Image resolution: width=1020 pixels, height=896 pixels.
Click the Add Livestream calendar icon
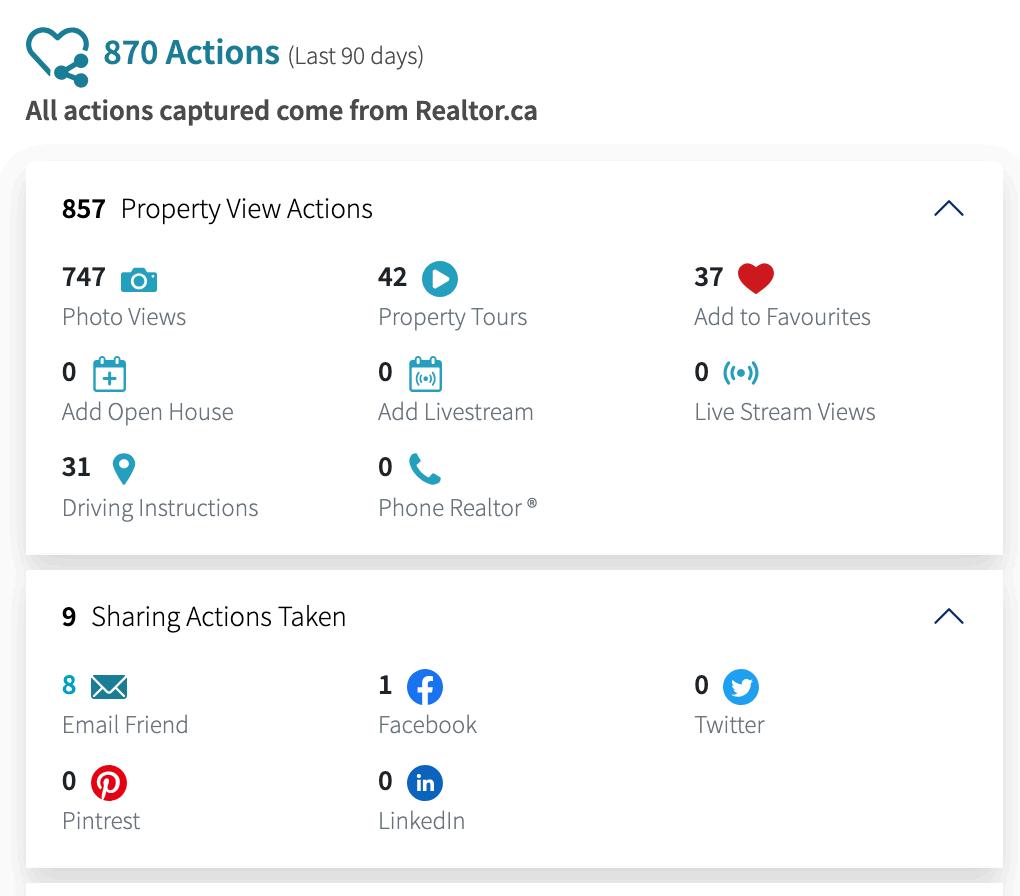(x=425, y=374)
